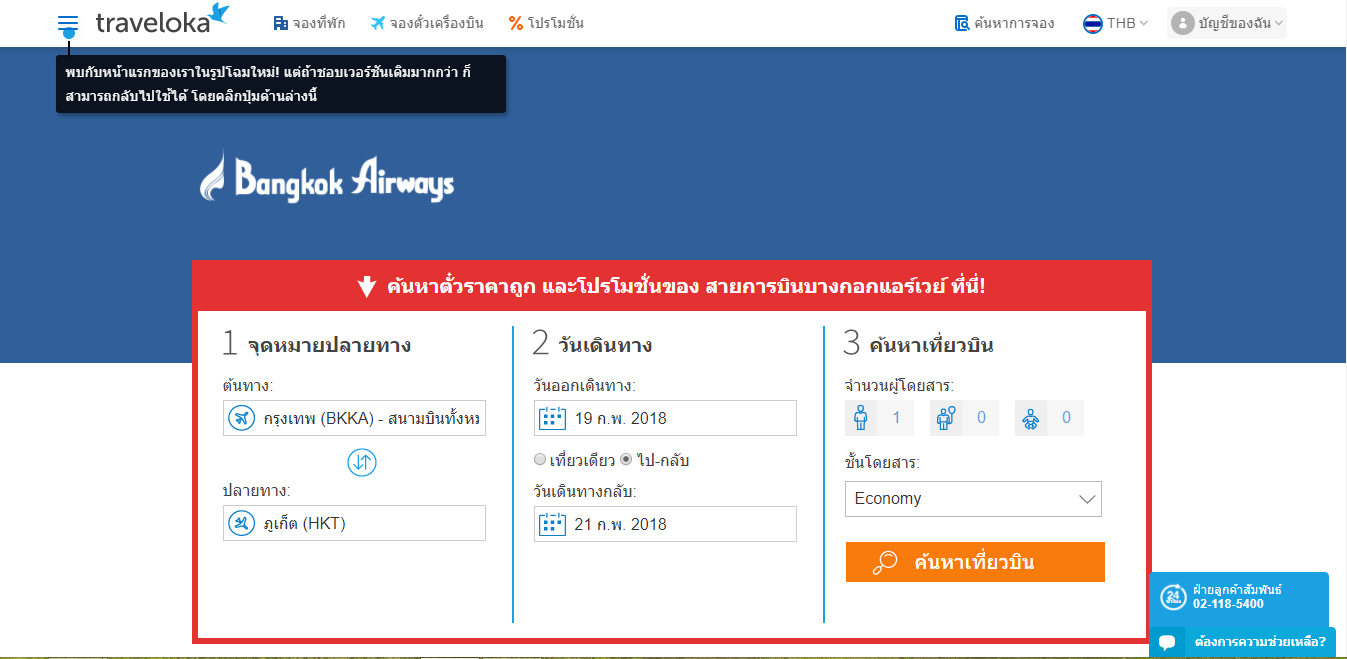
Task: Swap origin and destination arrows icon
Action: [x=362, y=462]
